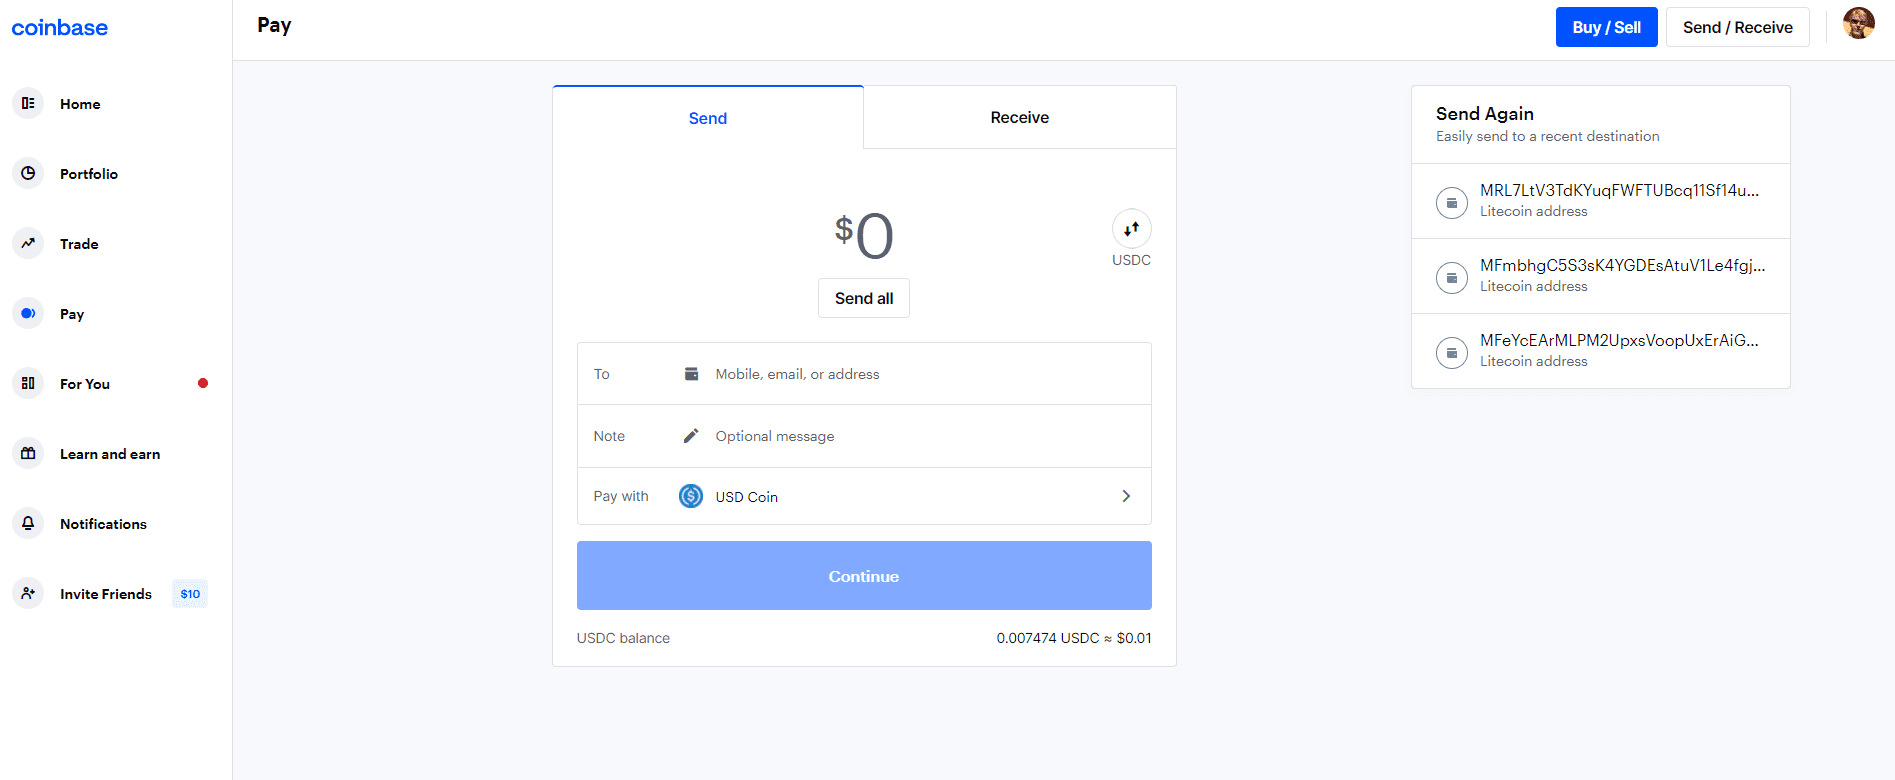Click the Send / Receive button
This screenshot has height=780, width=1895.
[1737, 27]
